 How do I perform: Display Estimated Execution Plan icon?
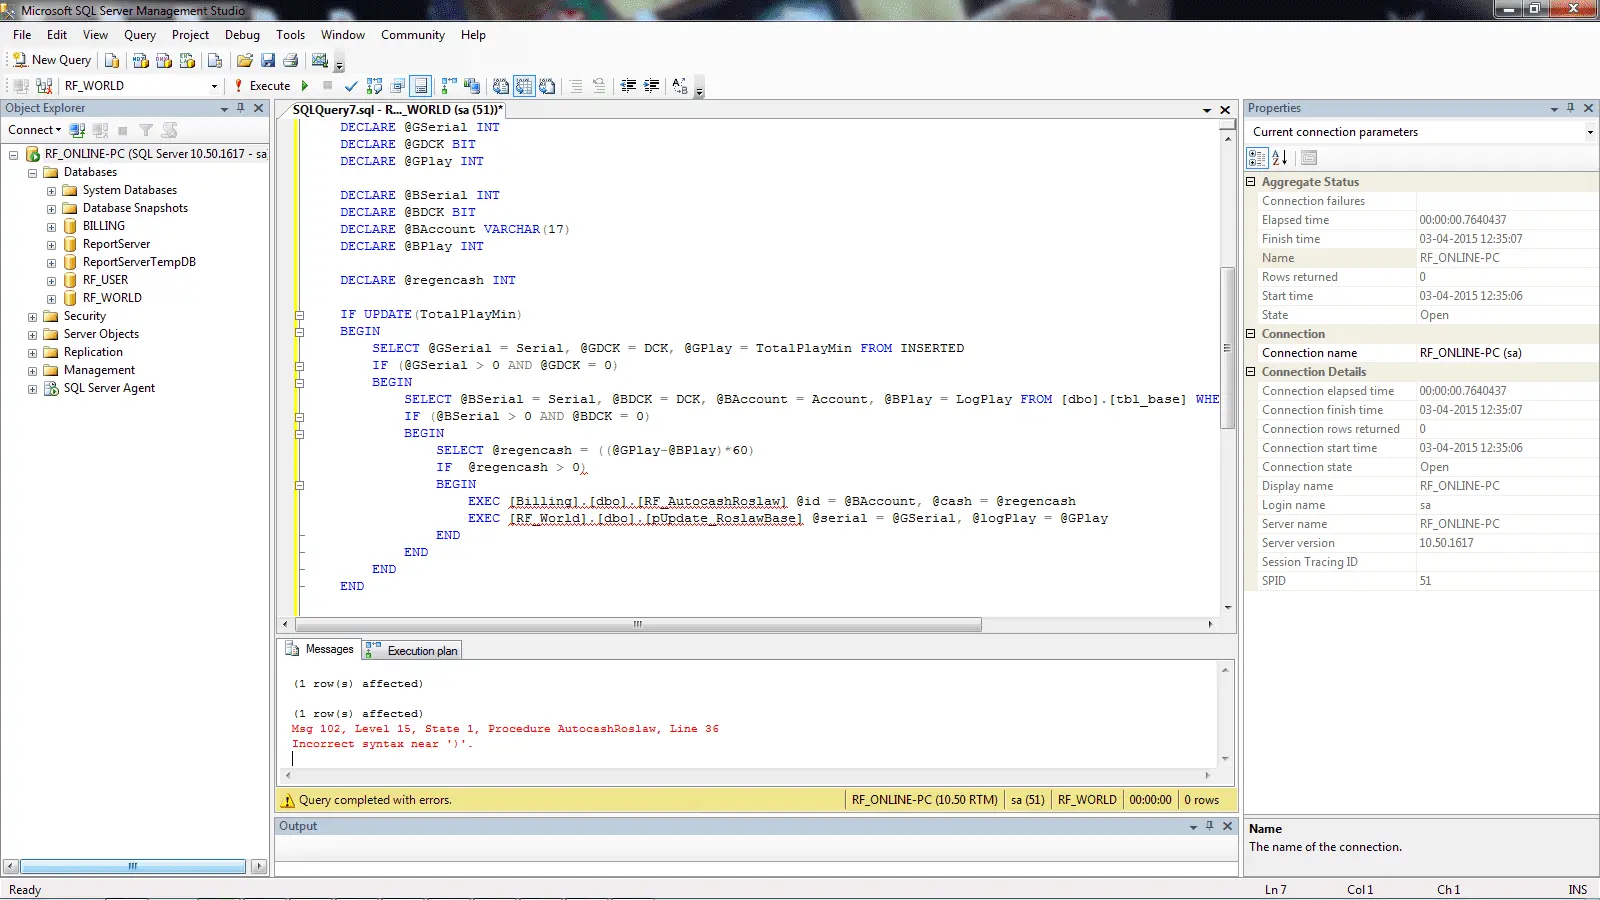374,86
